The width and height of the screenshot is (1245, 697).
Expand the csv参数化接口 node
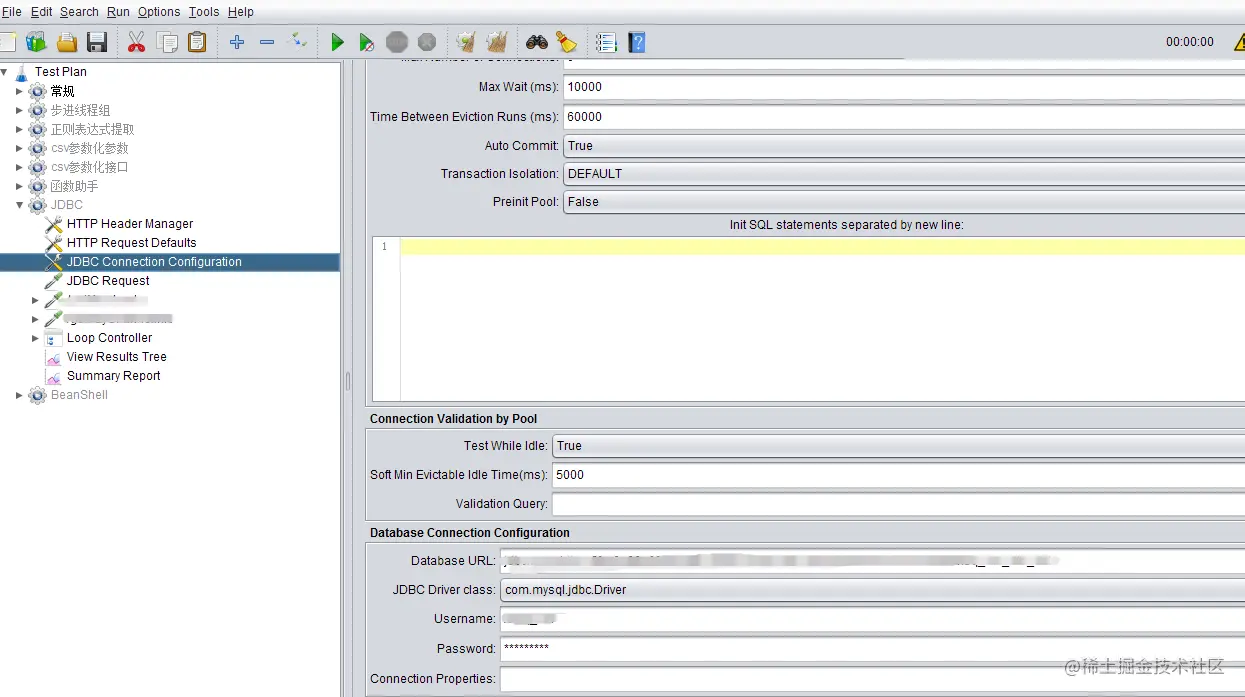19,167
